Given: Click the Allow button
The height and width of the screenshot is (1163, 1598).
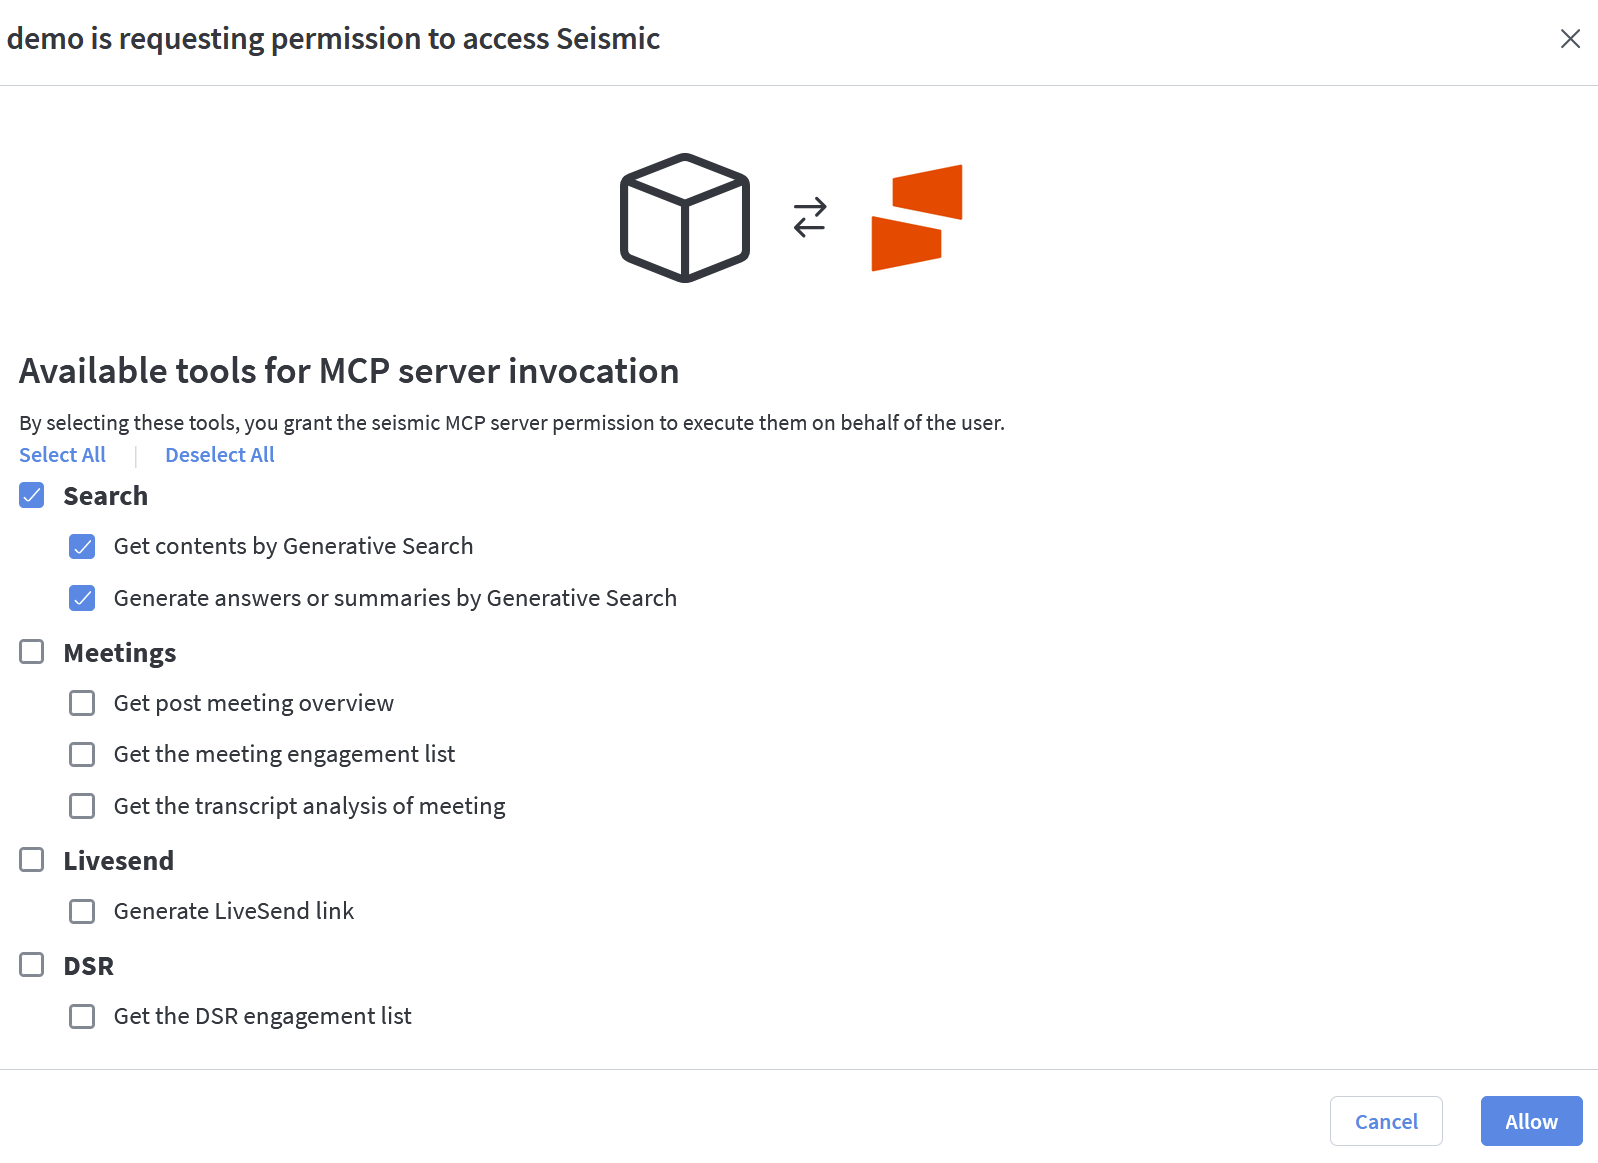Looking at the screenshot, I should click(1532, 1121).
